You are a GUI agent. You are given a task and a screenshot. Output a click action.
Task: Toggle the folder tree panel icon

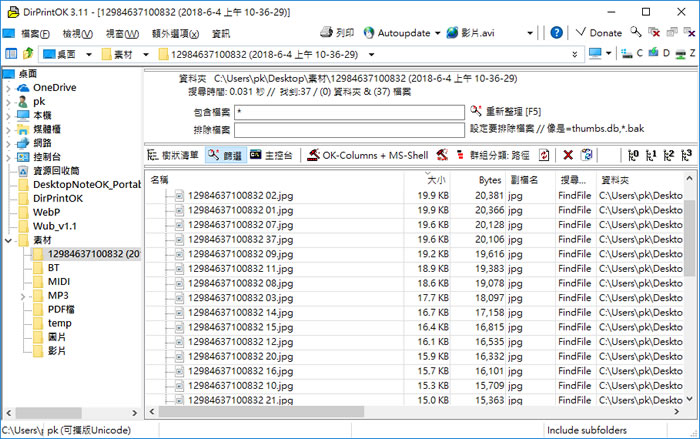pos(11,54)
